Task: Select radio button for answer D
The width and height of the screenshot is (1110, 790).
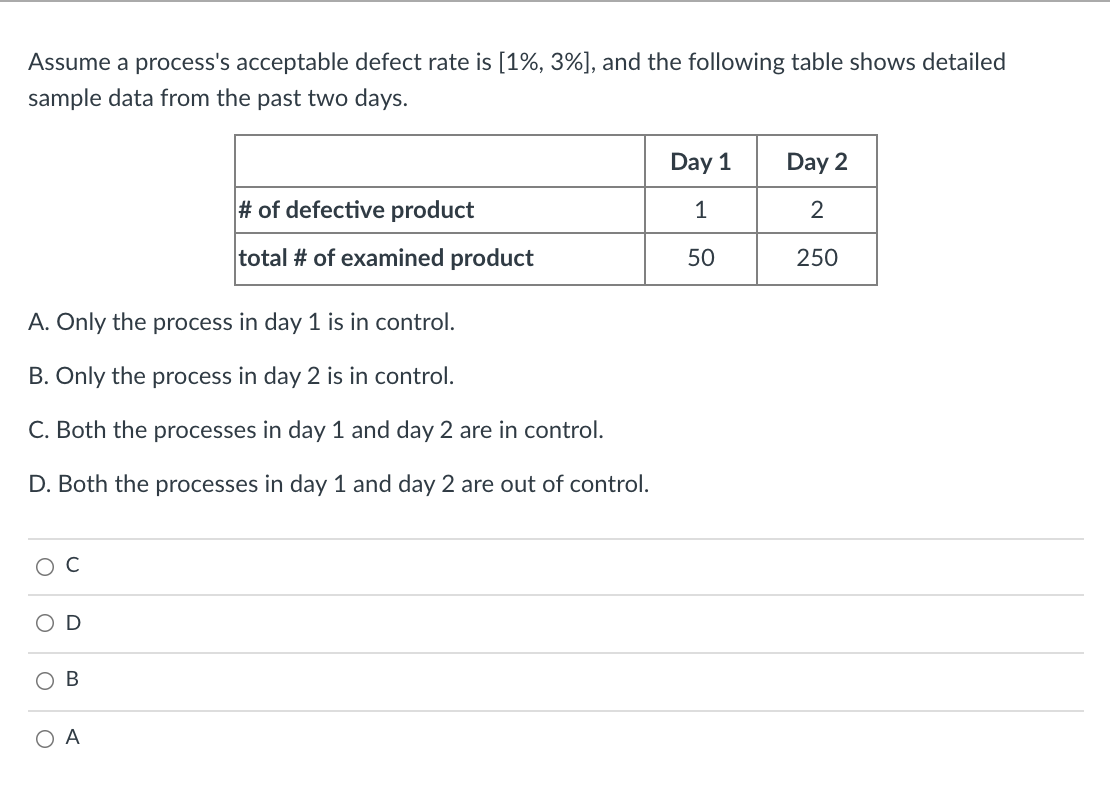Action: [x=44, y=623]
